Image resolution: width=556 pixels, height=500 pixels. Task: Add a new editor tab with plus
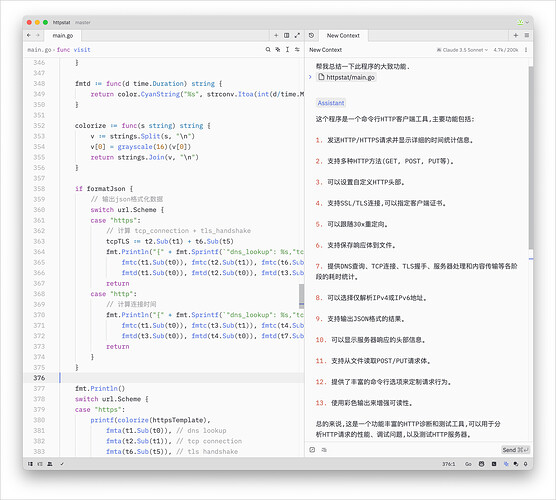click(x=276, y=35)
